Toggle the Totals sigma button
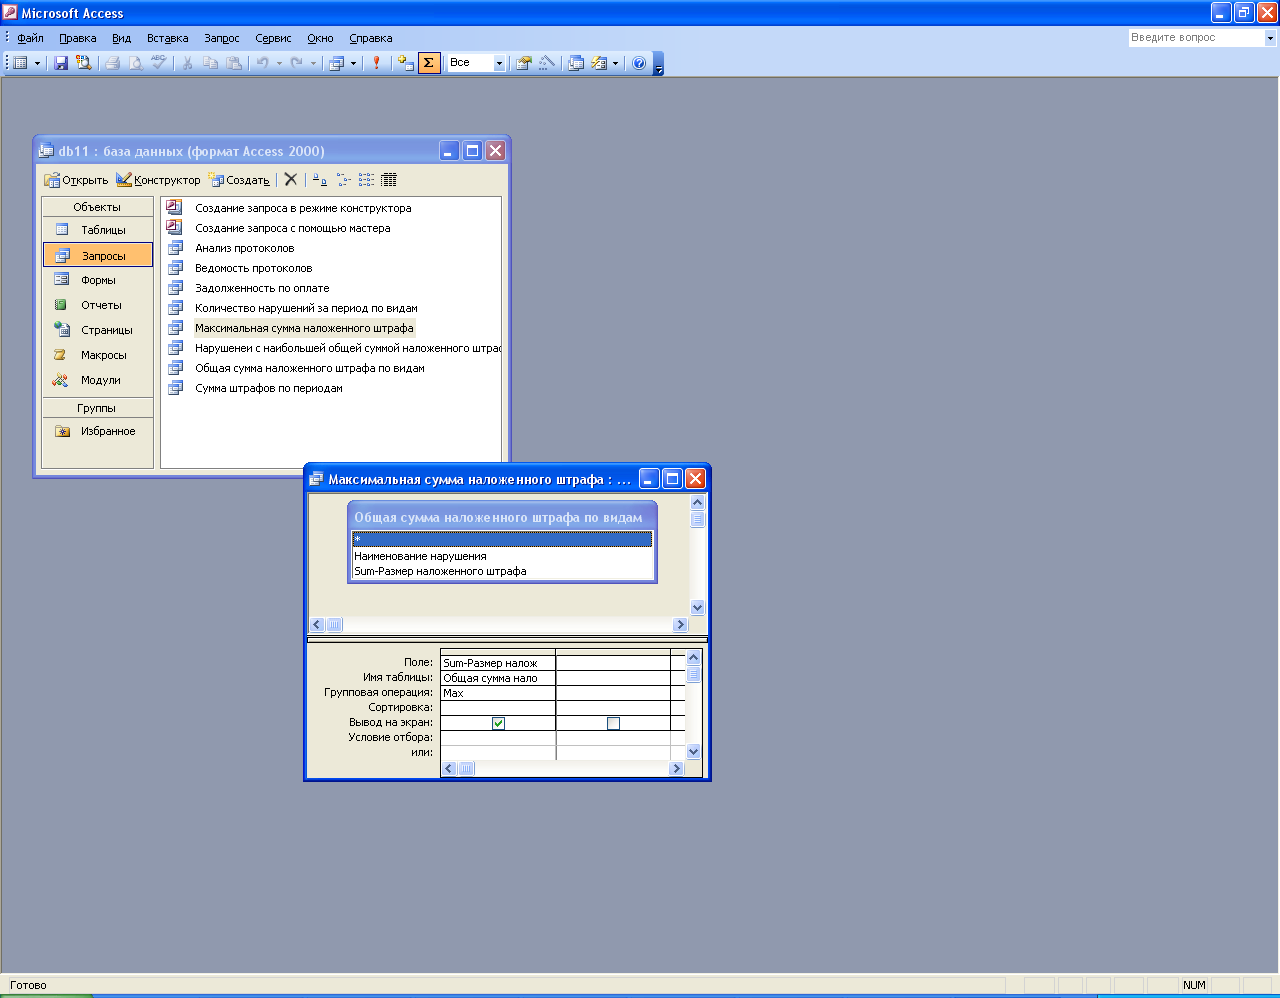1280x998 pixels. tap(429, 63)
